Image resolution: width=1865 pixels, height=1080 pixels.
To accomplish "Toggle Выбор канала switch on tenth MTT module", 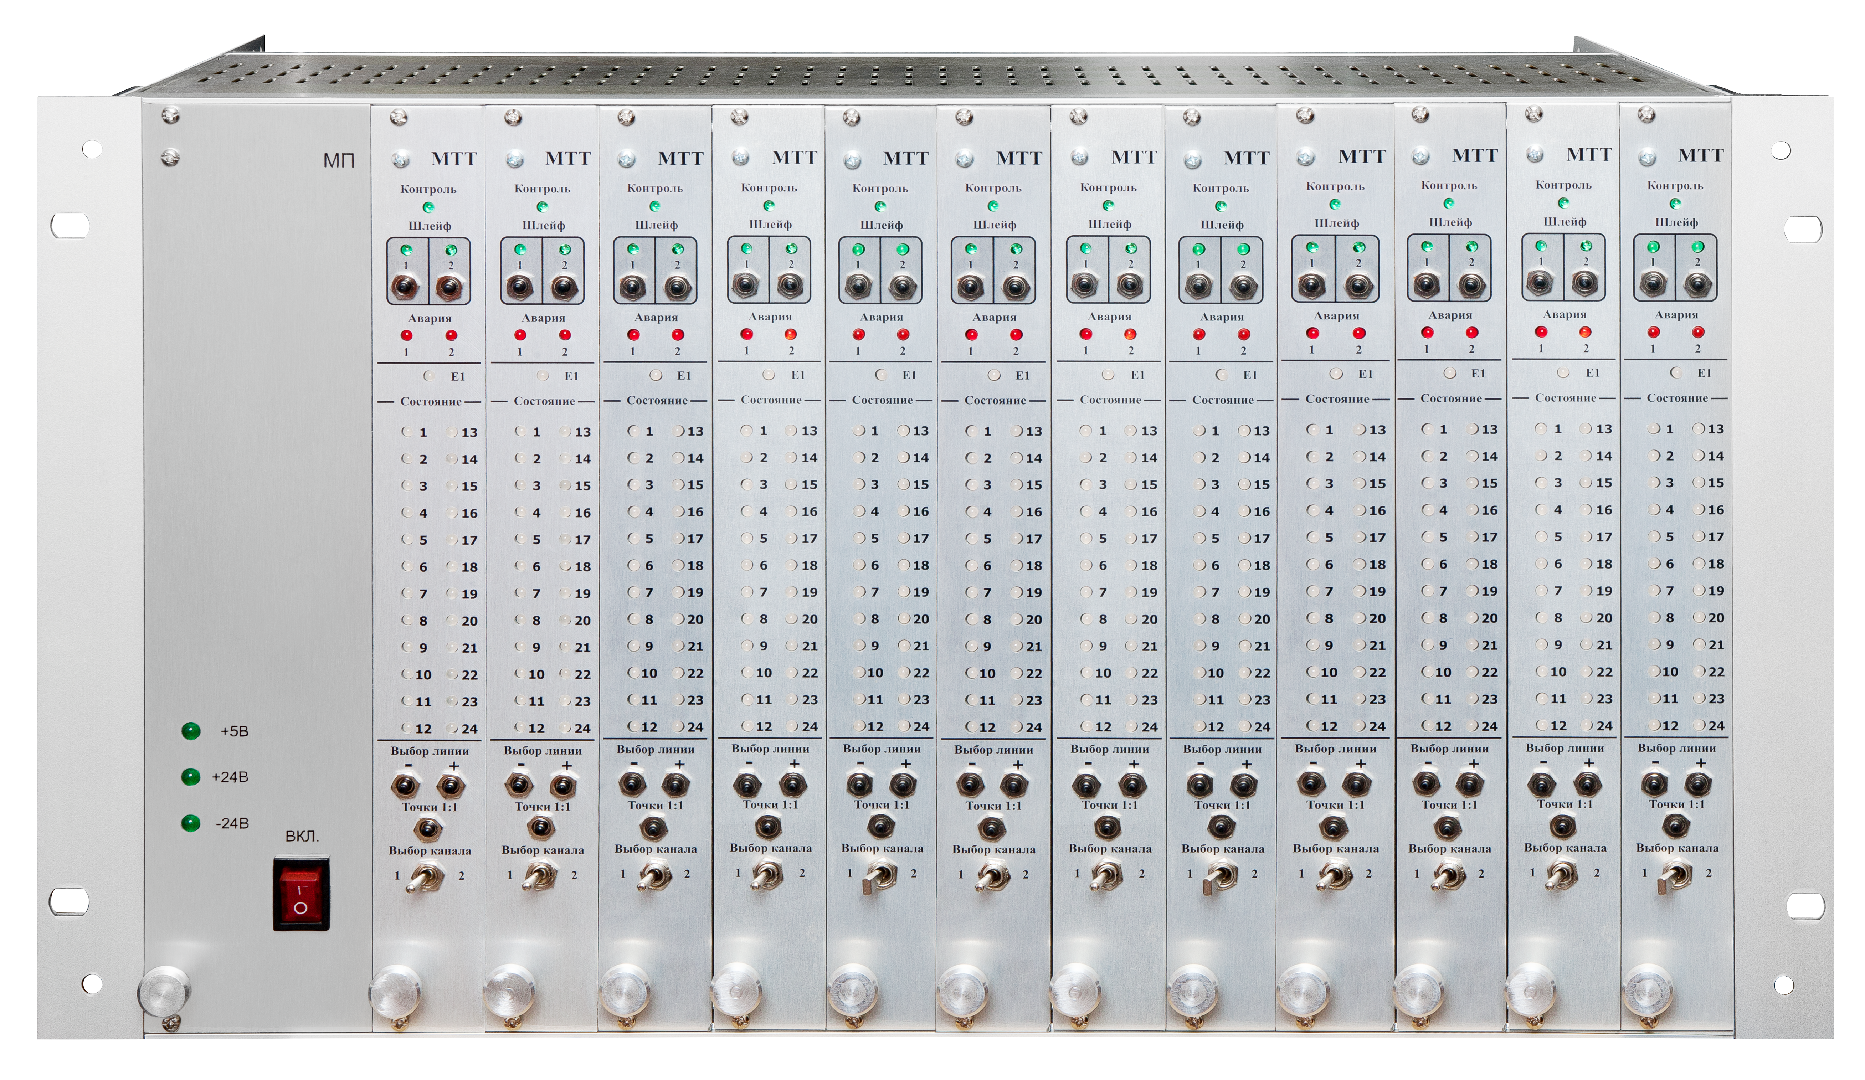I will pos(1448,875).
